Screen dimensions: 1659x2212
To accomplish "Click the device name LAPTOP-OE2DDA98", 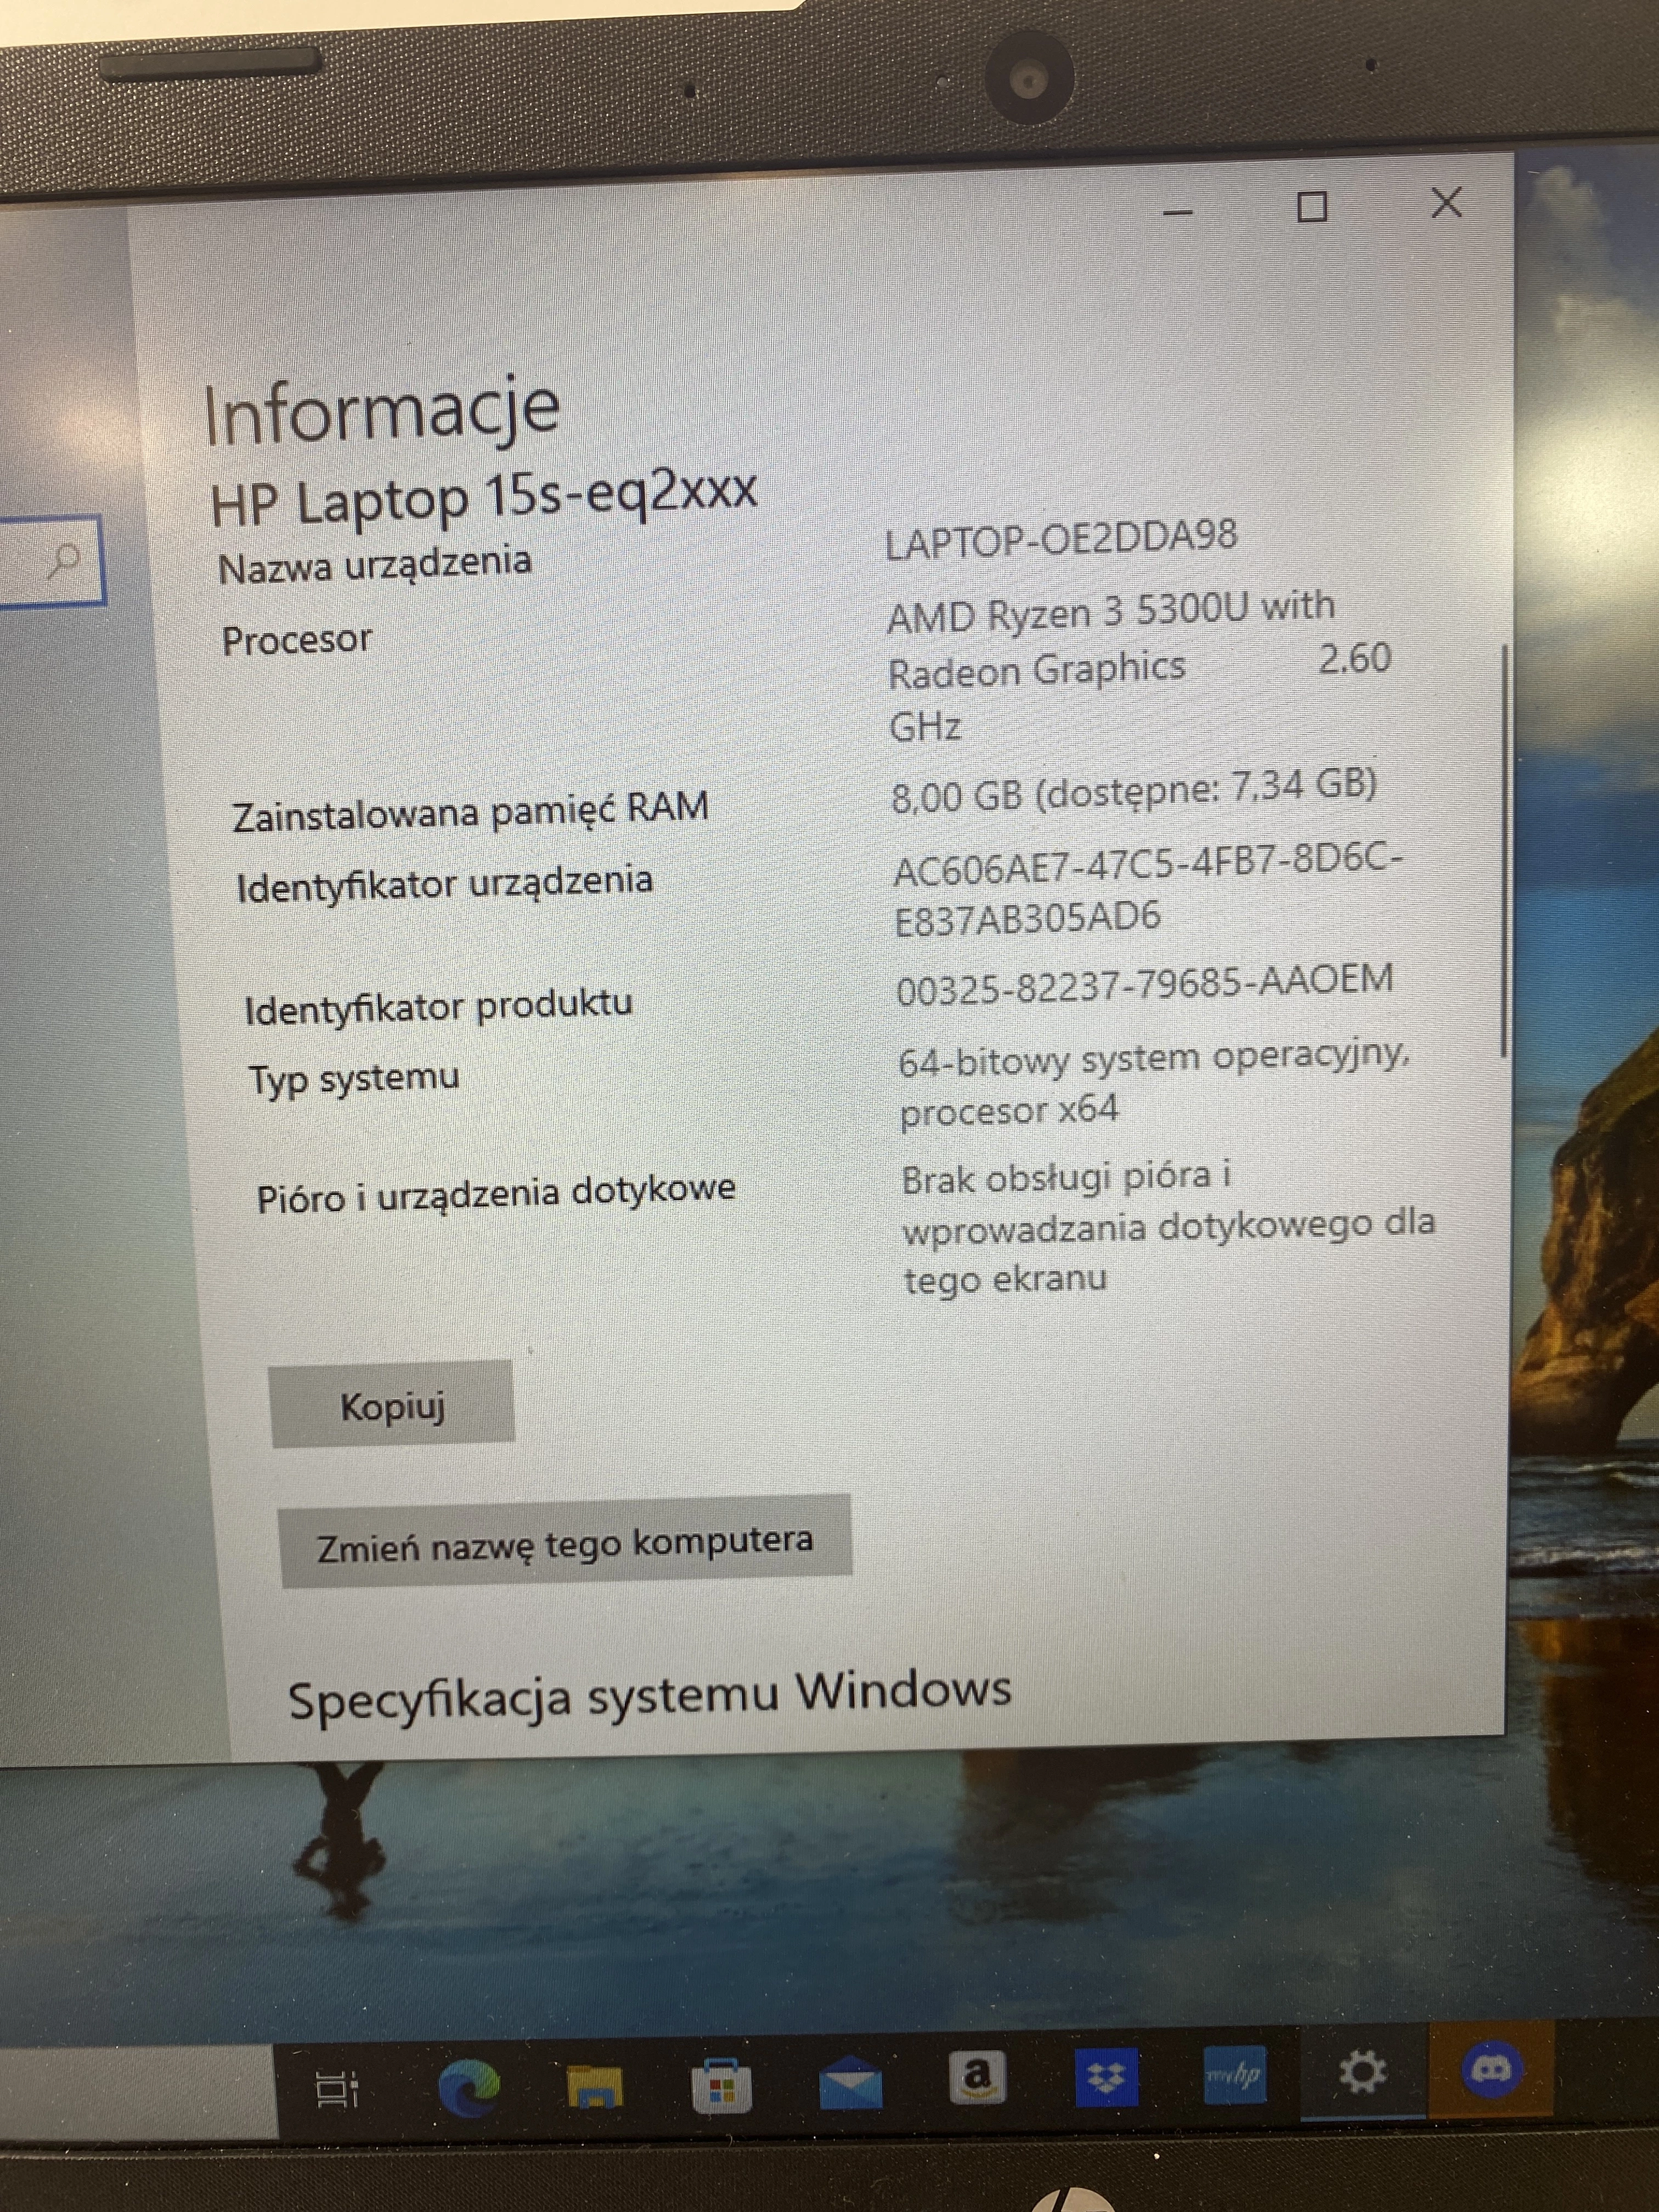I will point(1061,538).
